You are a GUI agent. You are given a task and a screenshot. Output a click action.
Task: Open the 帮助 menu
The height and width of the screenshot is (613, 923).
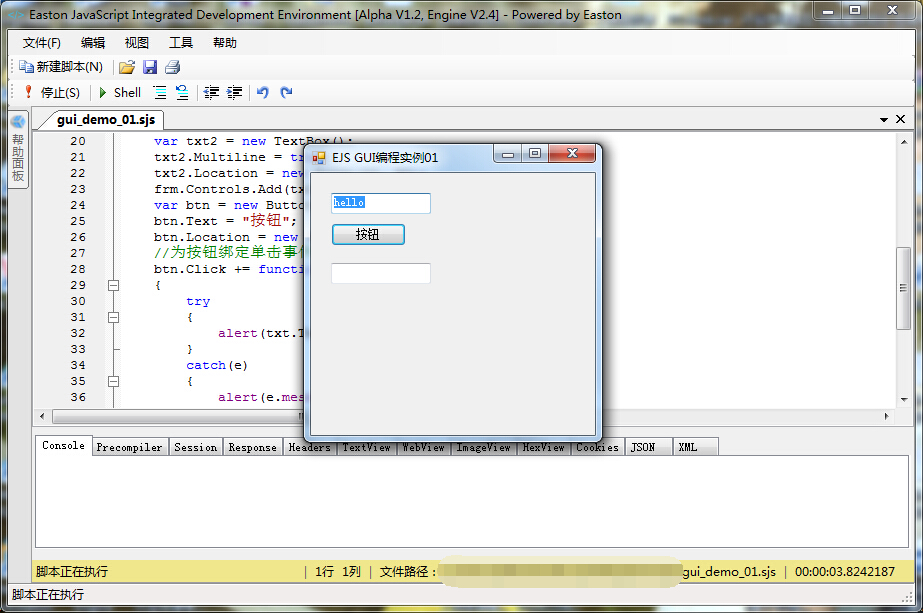point(225,43)
